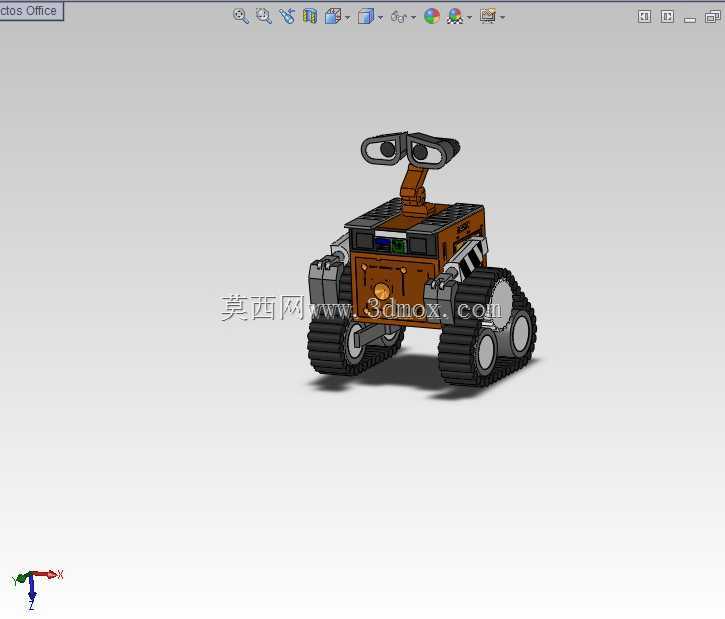
Task: Click the Apply Scene sphere icon
Action: [x=455, y=16]
